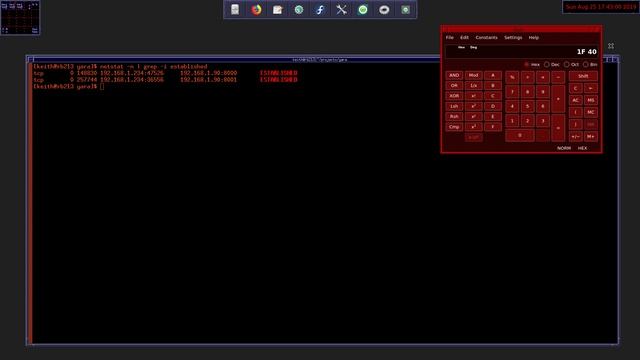This screenshot has height=360, width=640.
Task: Toggle the calculator Shift button
Action: (583, 76)
